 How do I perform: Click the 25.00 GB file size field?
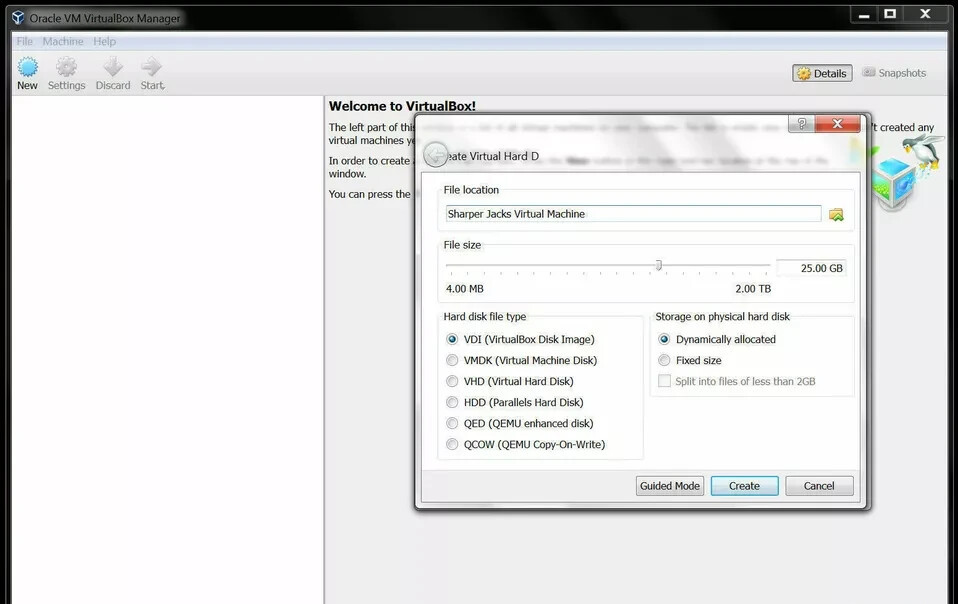pos(811,268)
